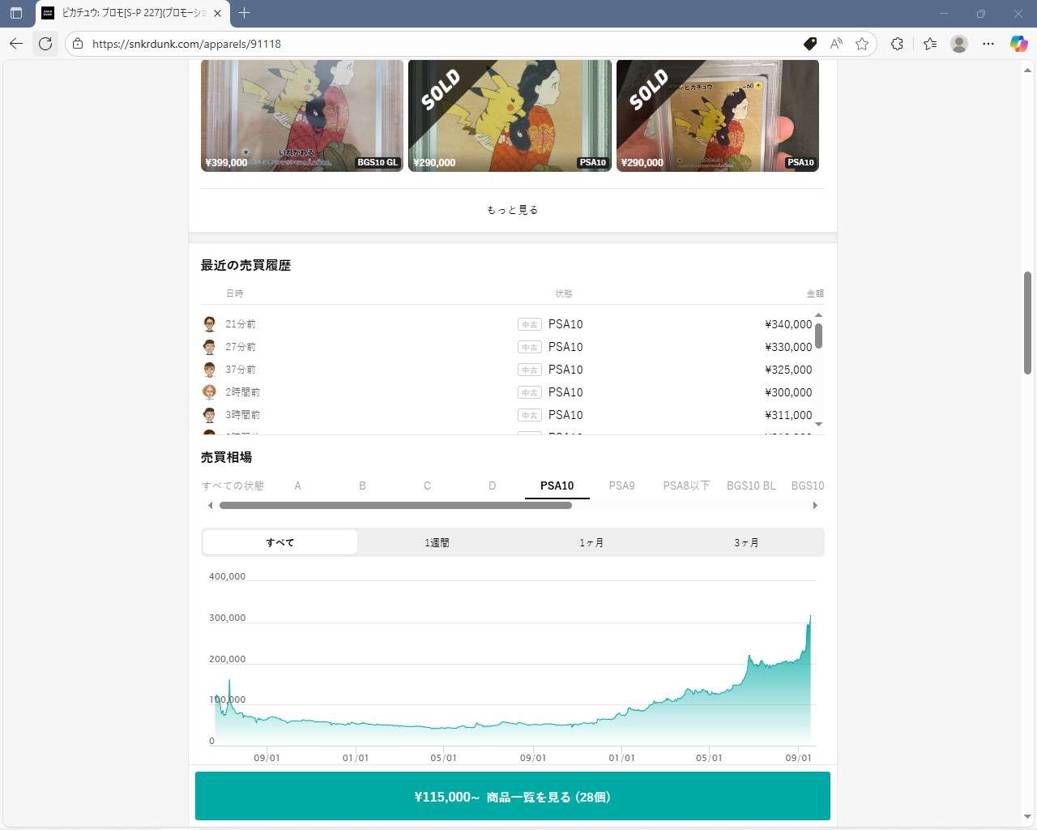Click the read aloud icon

coord(836,44)
